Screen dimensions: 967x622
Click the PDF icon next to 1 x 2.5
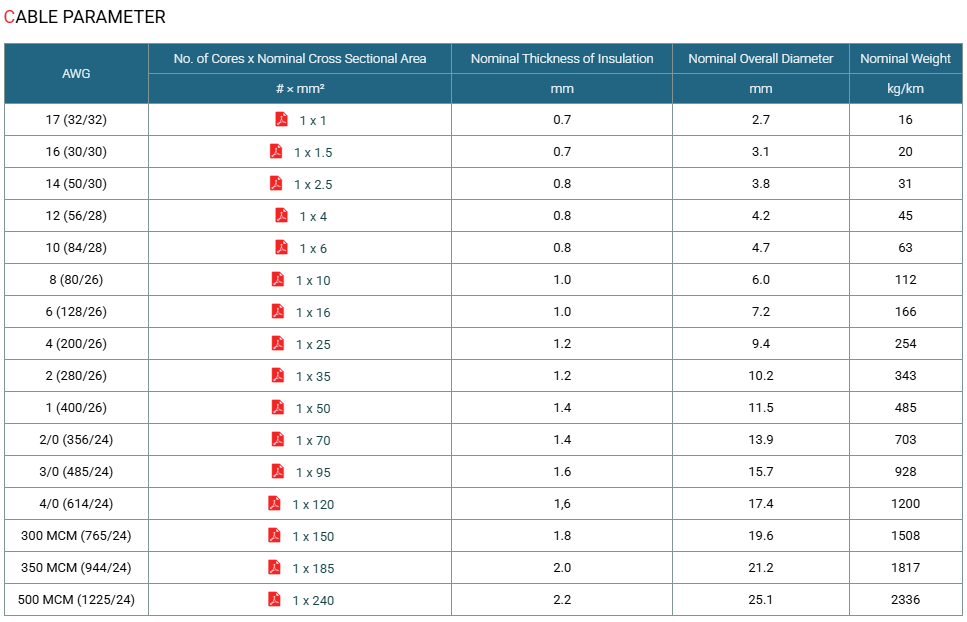coord(276,183)
